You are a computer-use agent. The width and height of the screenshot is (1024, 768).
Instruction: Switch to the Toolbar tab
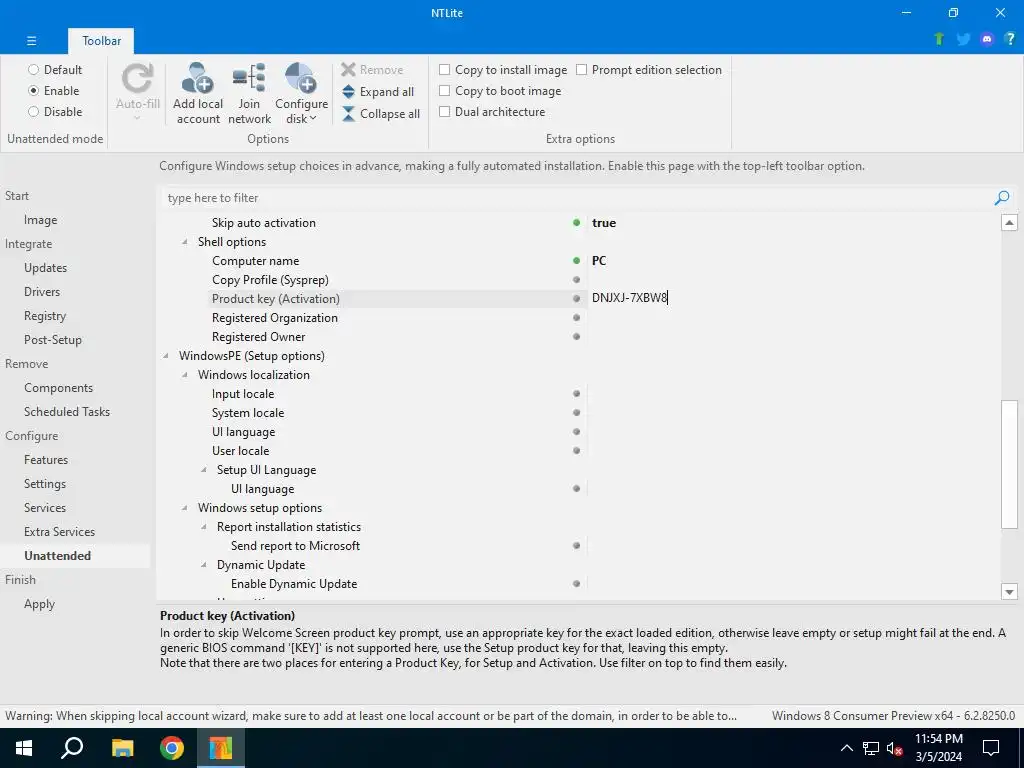(101, 40)
